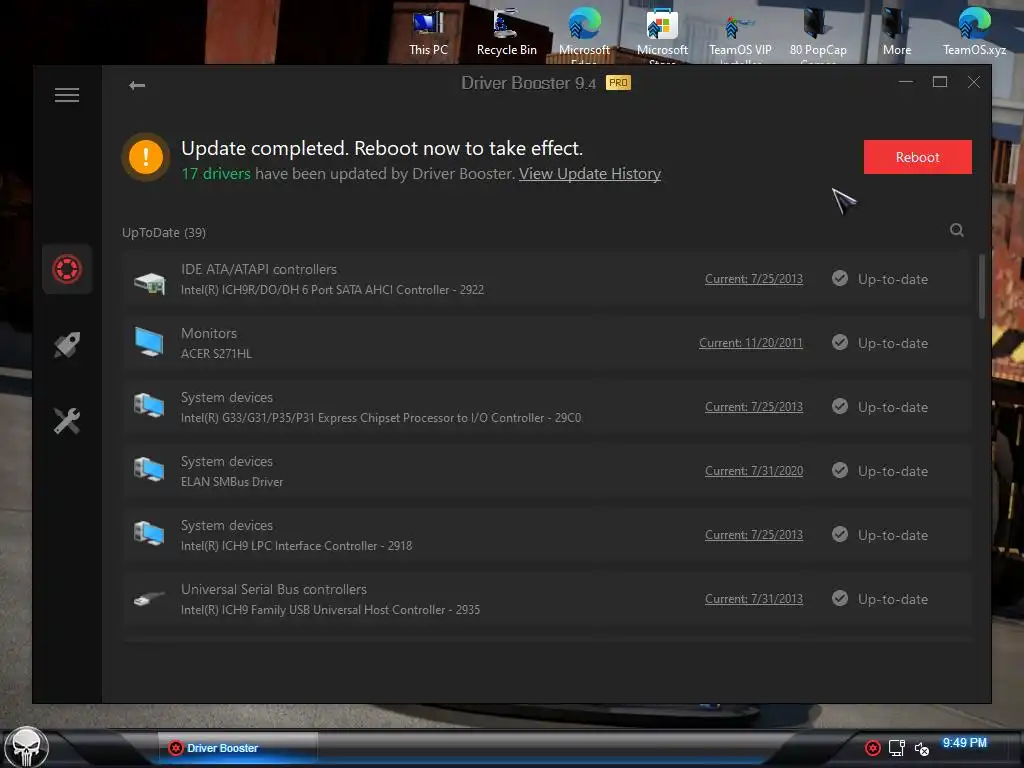Click Current: 11/20/2011 link for Monitors
Image resolution: width=1024 pixels, height=768 pixels.
(750, 343)
